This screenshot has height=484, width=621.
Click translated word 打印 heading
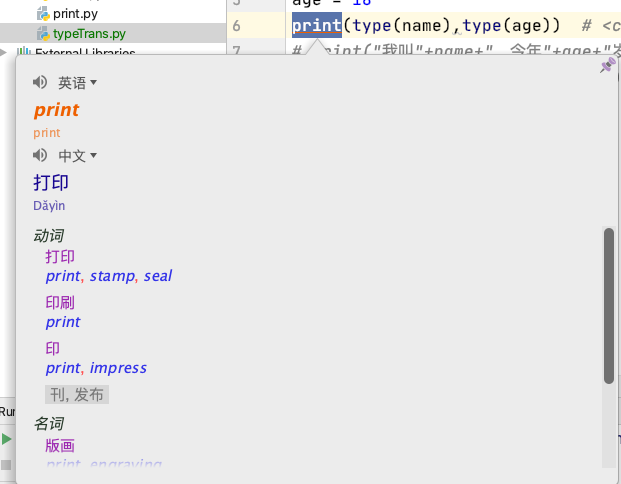51,183
